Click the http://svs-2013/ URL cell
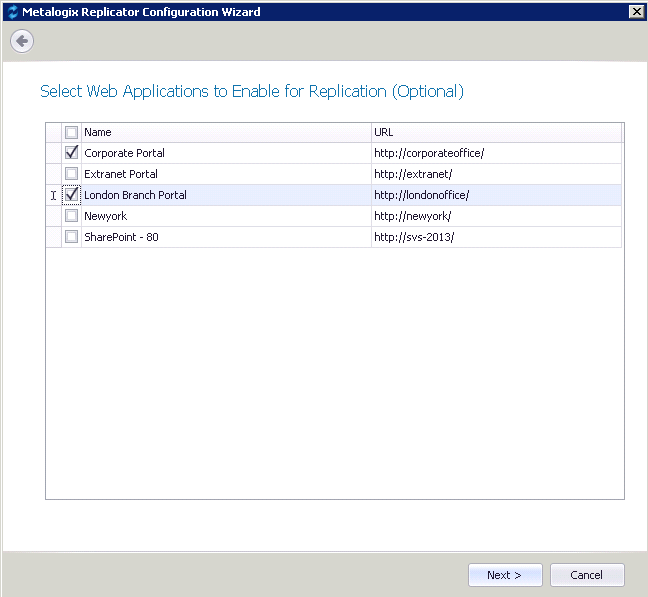Viewport: 648px width, 597px height. pos(496,237)
